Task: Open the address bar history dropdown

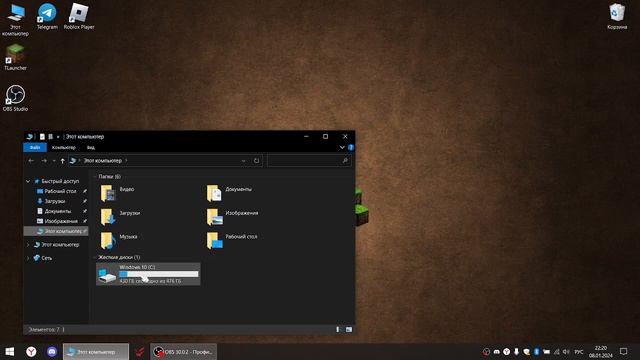Action: point(243,161)
